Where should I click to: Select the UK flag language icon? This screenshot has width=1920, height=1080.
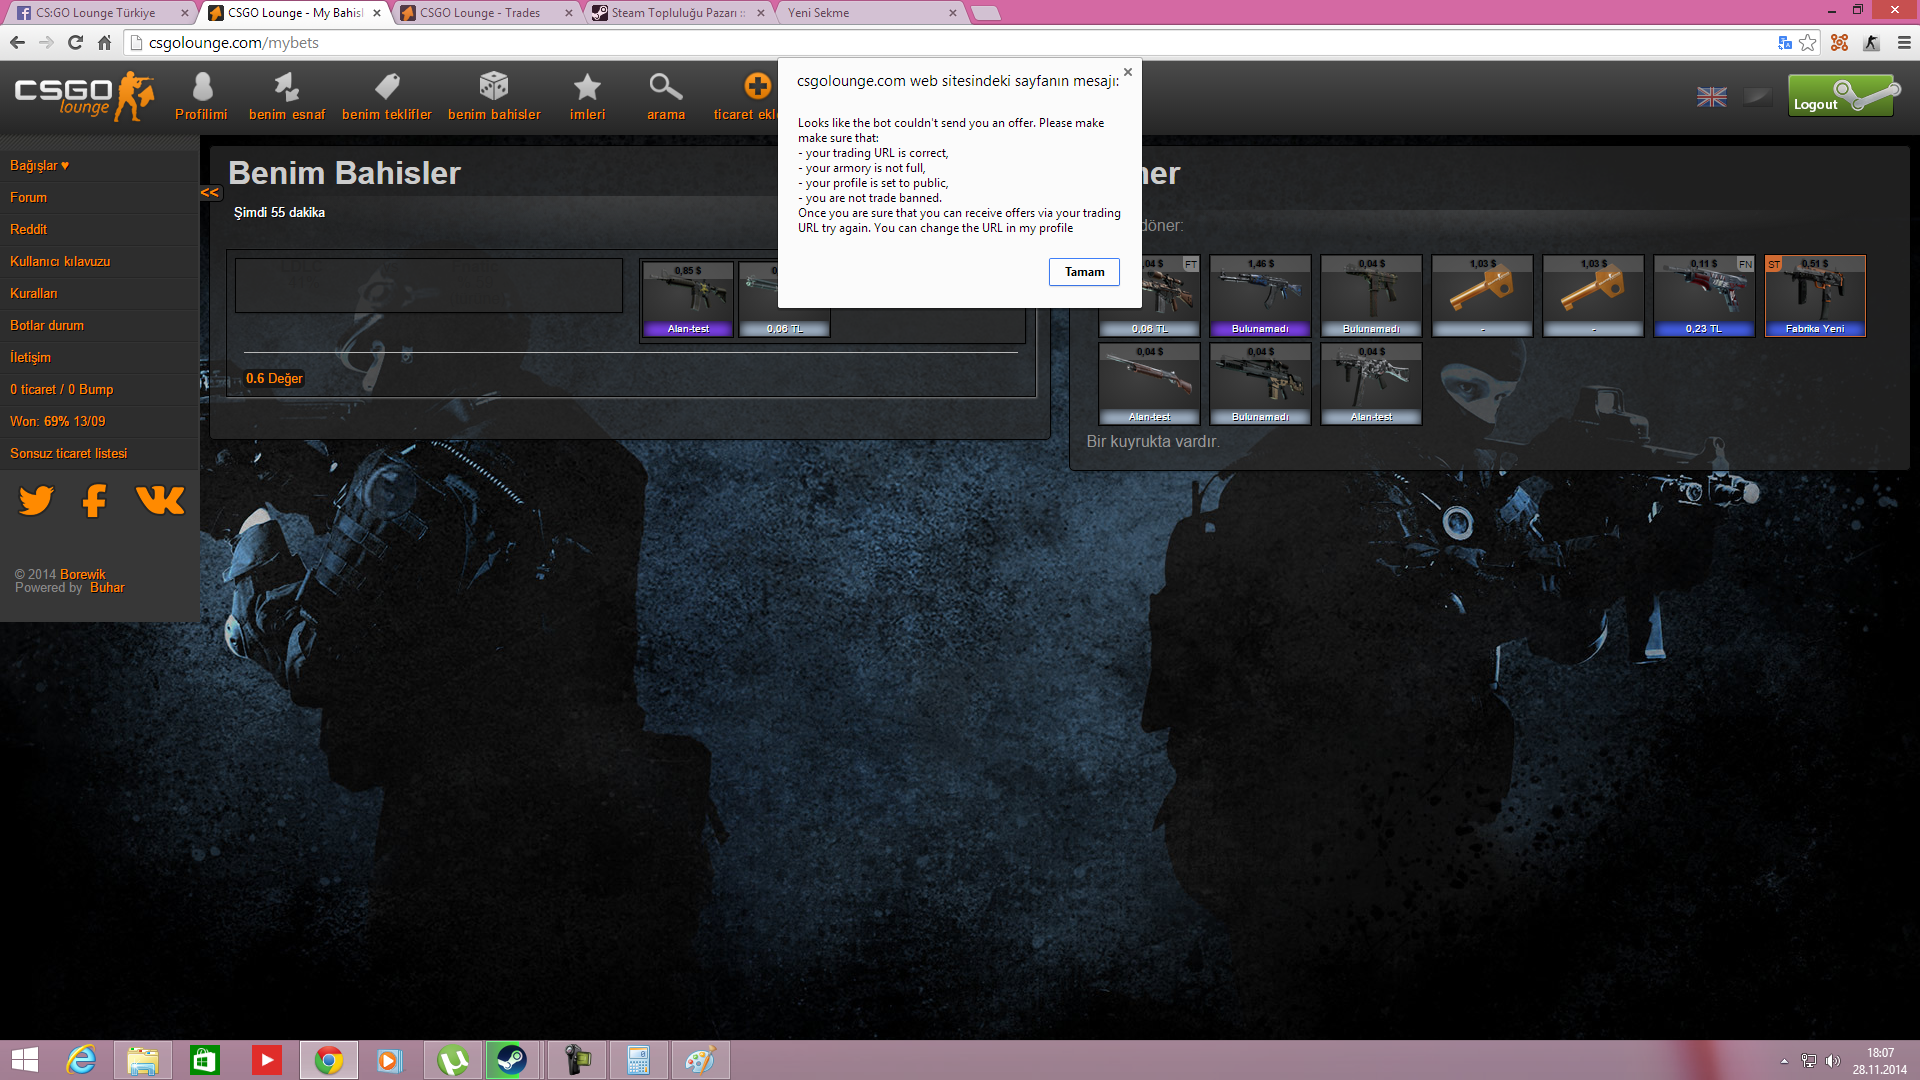coord(1712,97)
